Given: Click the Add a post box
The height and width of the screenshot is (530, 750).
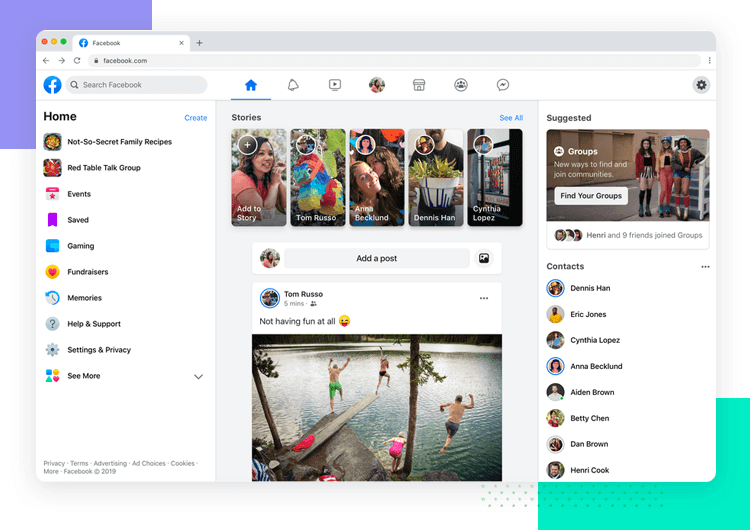Looking at the screenshot, I should pyautogui.click(x=376, y=258).
